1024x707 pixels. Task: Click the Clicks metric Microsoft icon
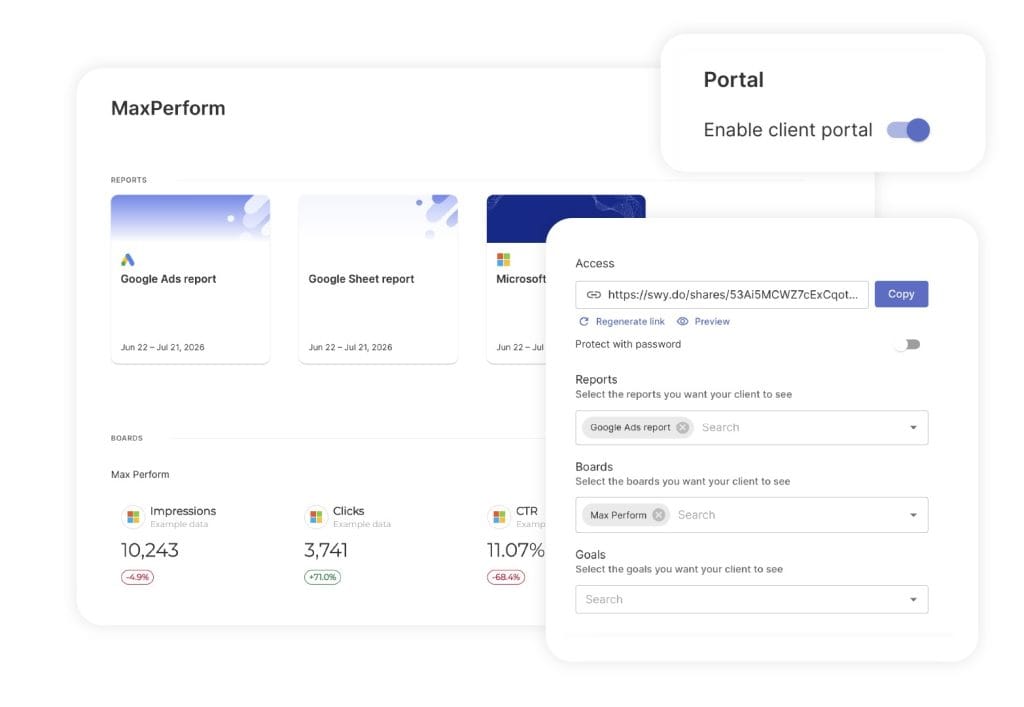tap(316, 517)
